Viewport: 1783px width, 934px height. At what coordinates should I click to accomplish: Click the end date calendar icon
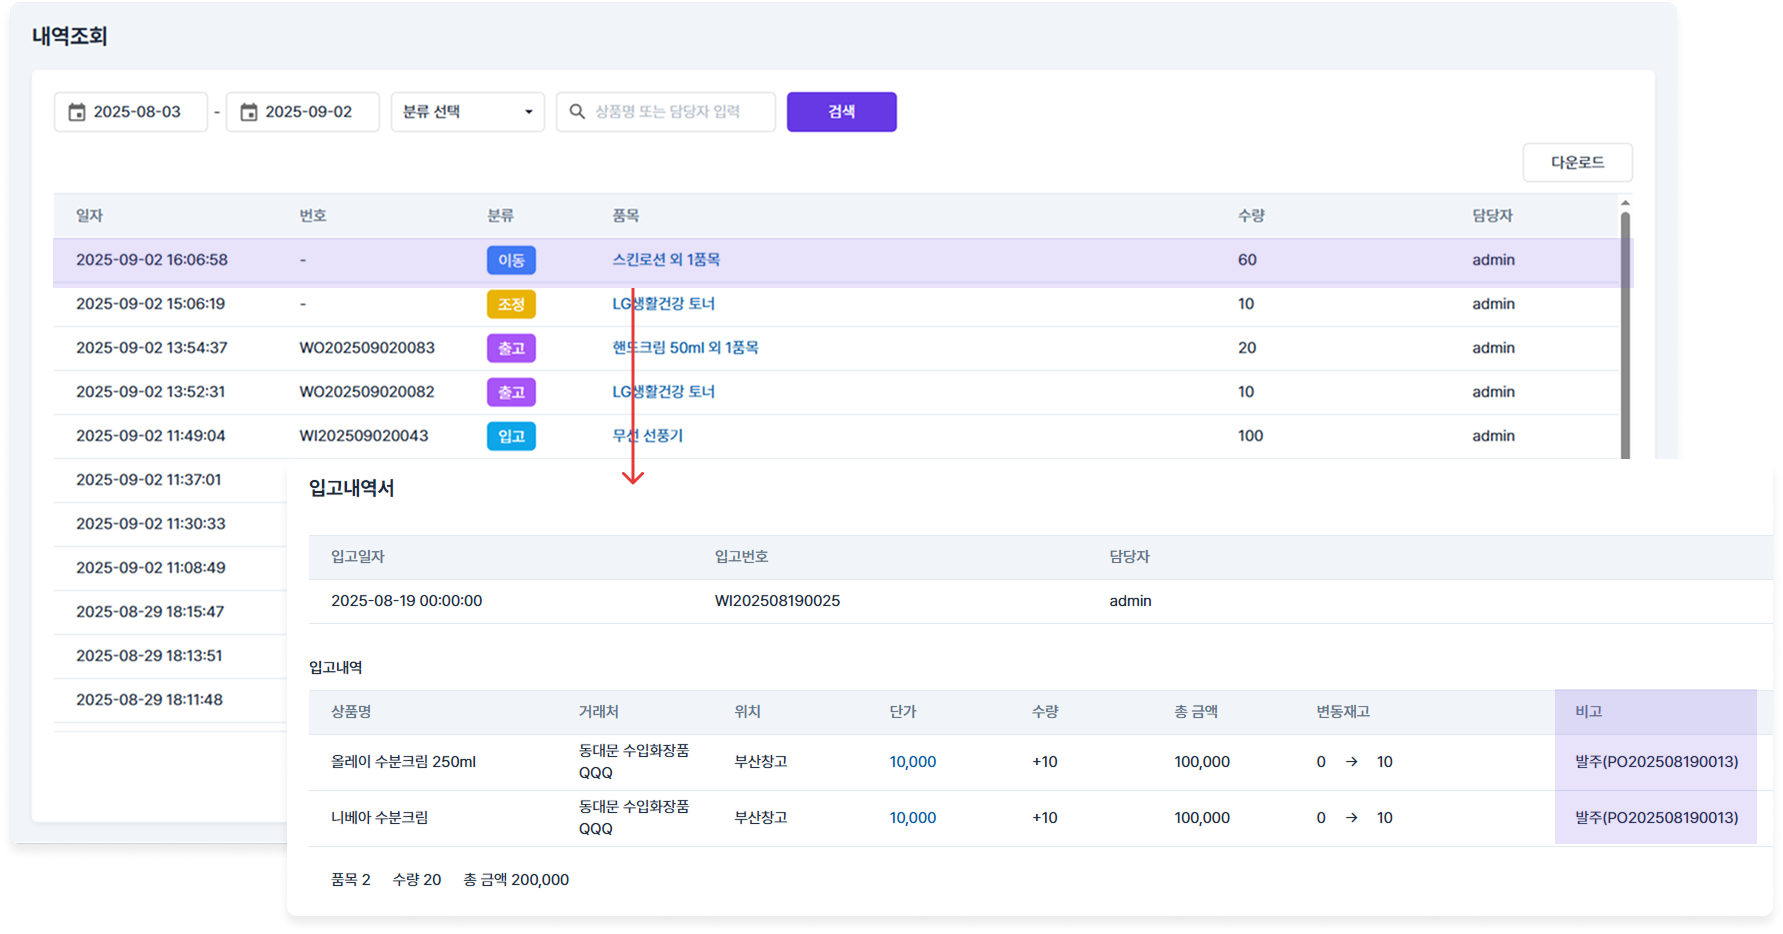pyautogui.click(x=249, y=112)
